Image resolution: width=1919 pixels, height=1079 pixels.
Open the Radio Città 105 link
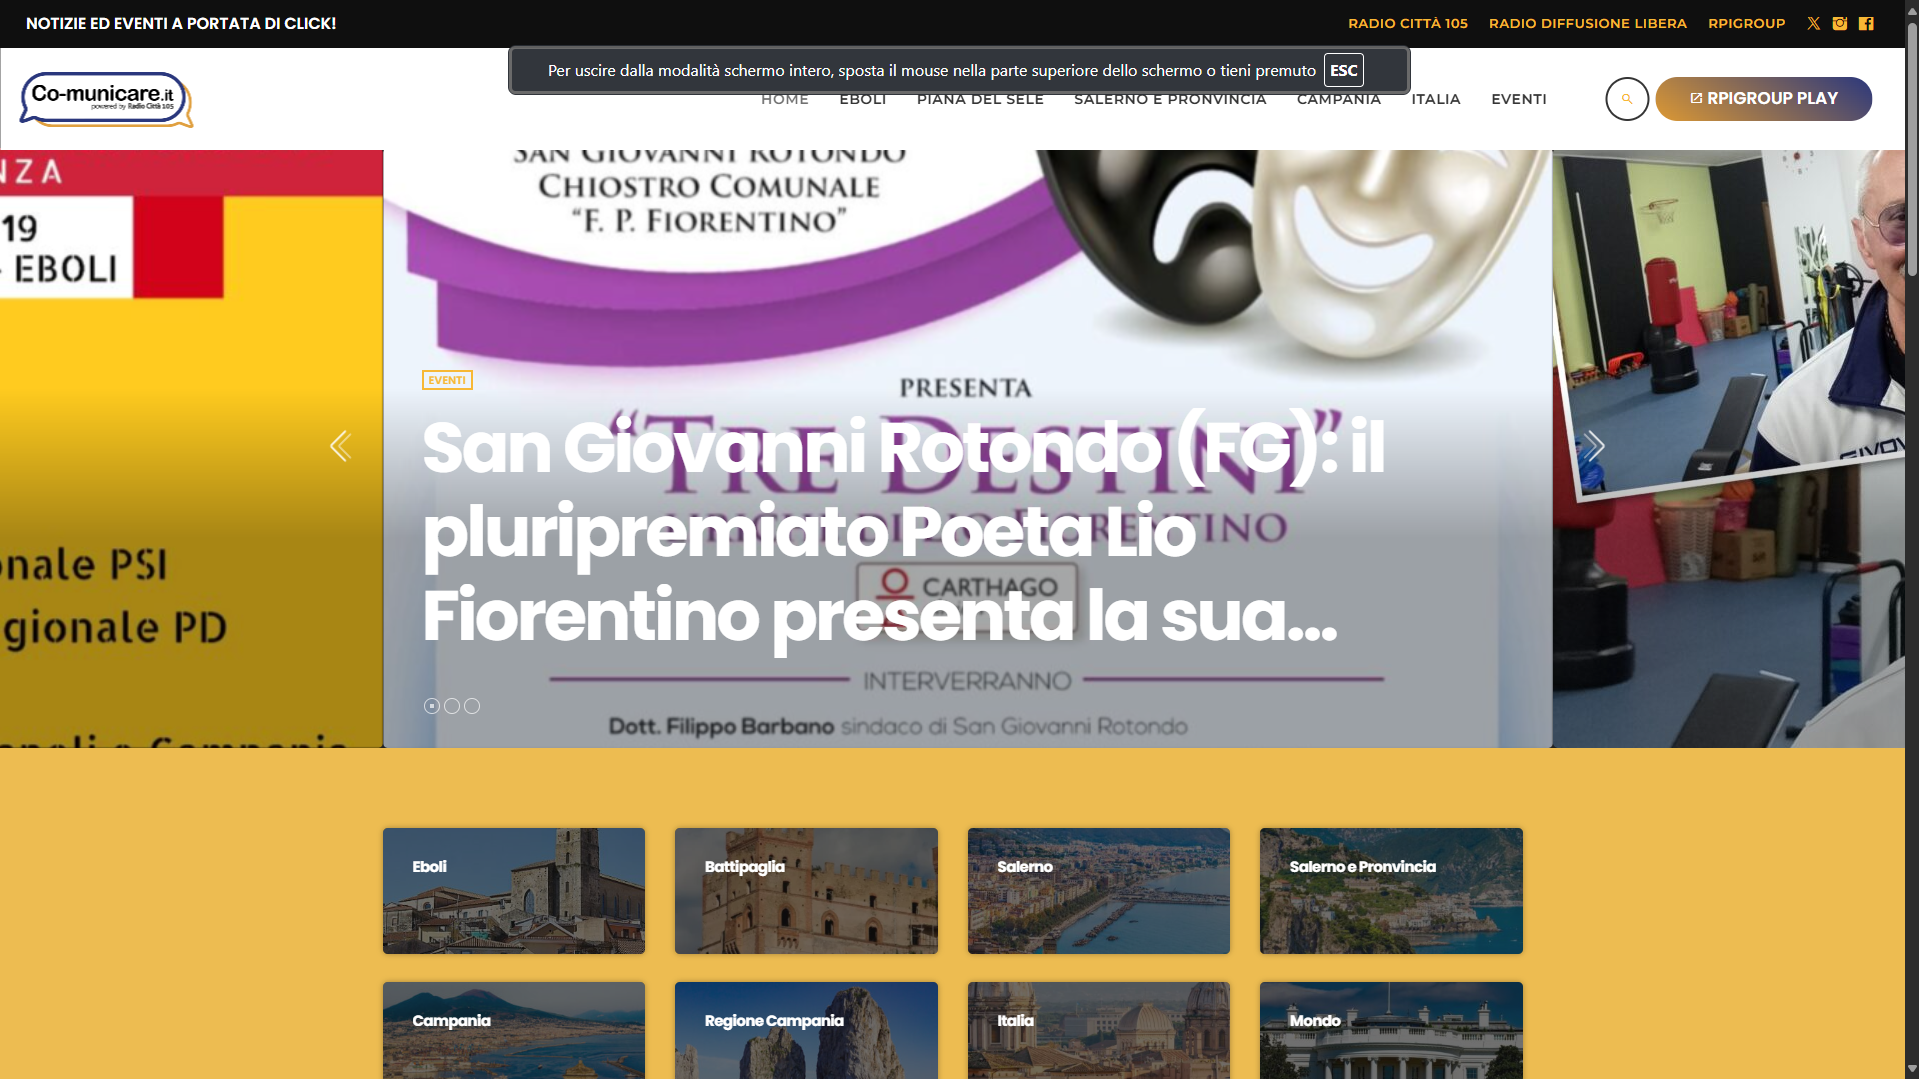[1407, 23]
